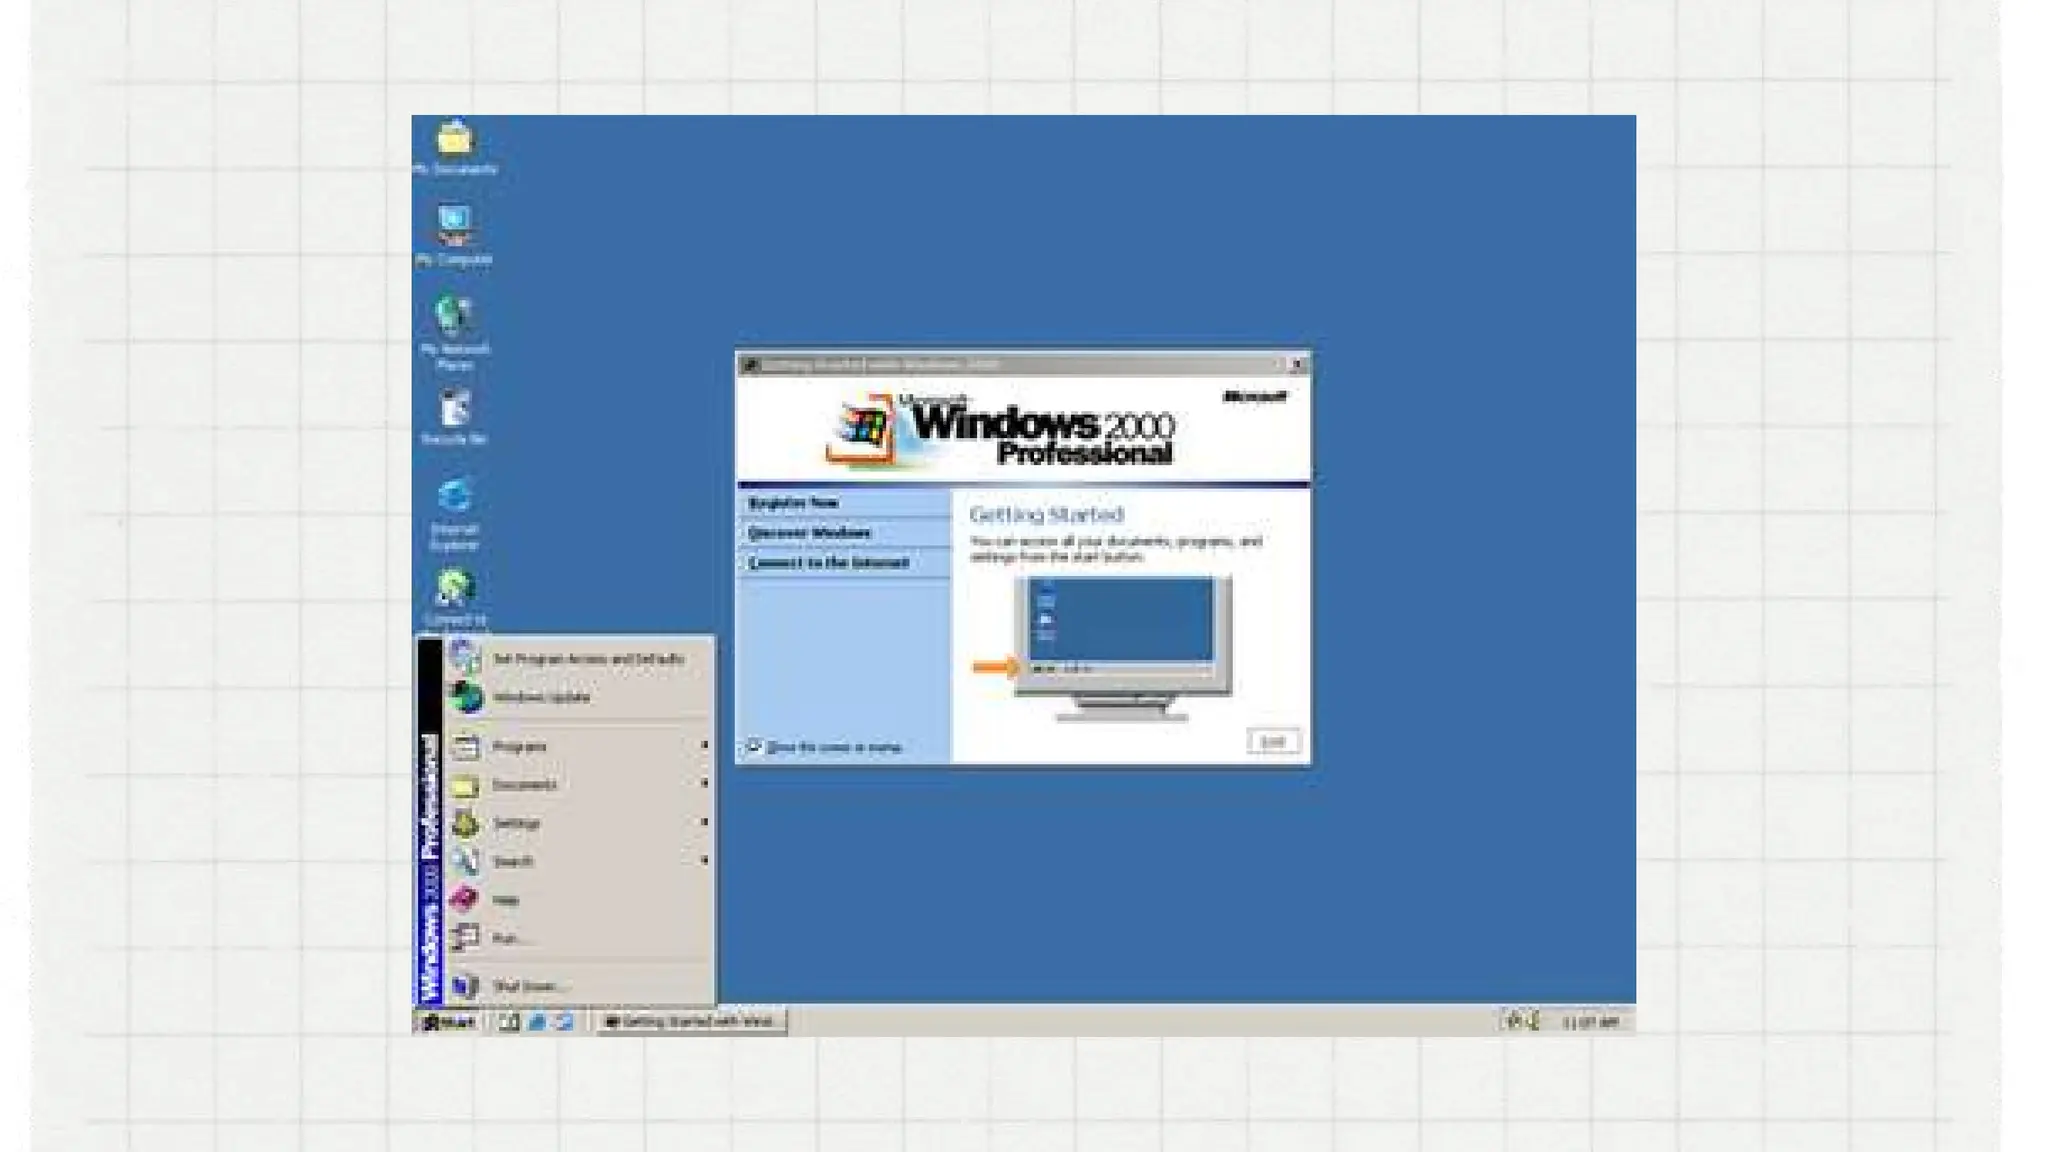Choose Shut Down from the Start menu

525,986
